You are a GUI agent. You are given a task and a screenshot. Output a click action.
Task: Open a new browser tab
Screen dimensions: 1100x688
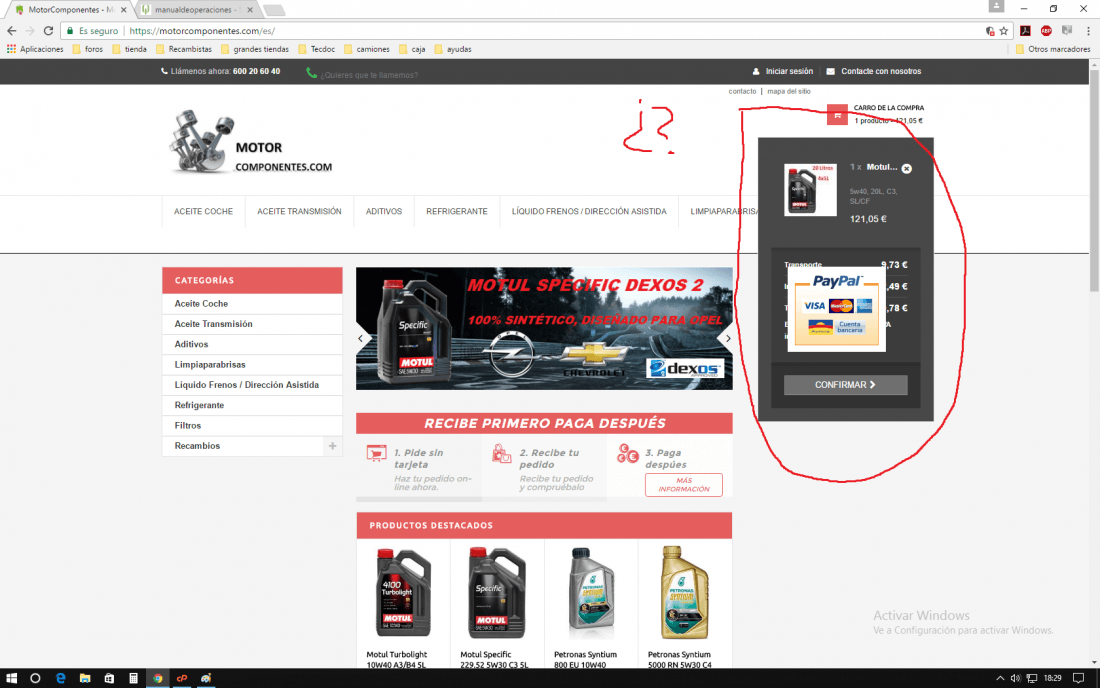coord(274,10)
